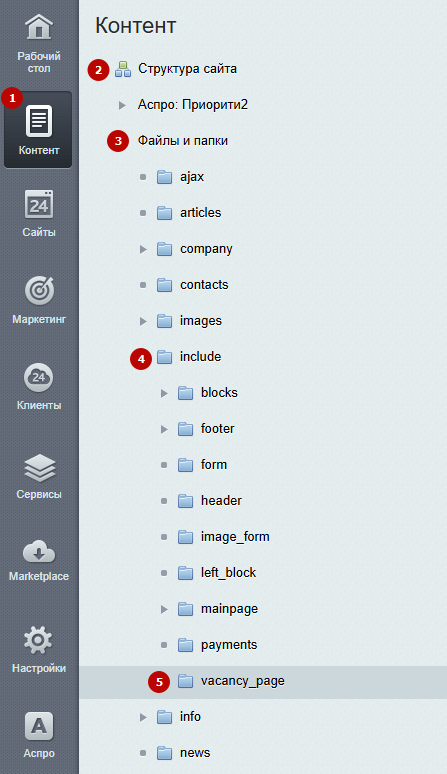The width and height of the screenshot is (447, 774).
Task: Open the Marketplace cloud download icon
Action: coord(39,552)
